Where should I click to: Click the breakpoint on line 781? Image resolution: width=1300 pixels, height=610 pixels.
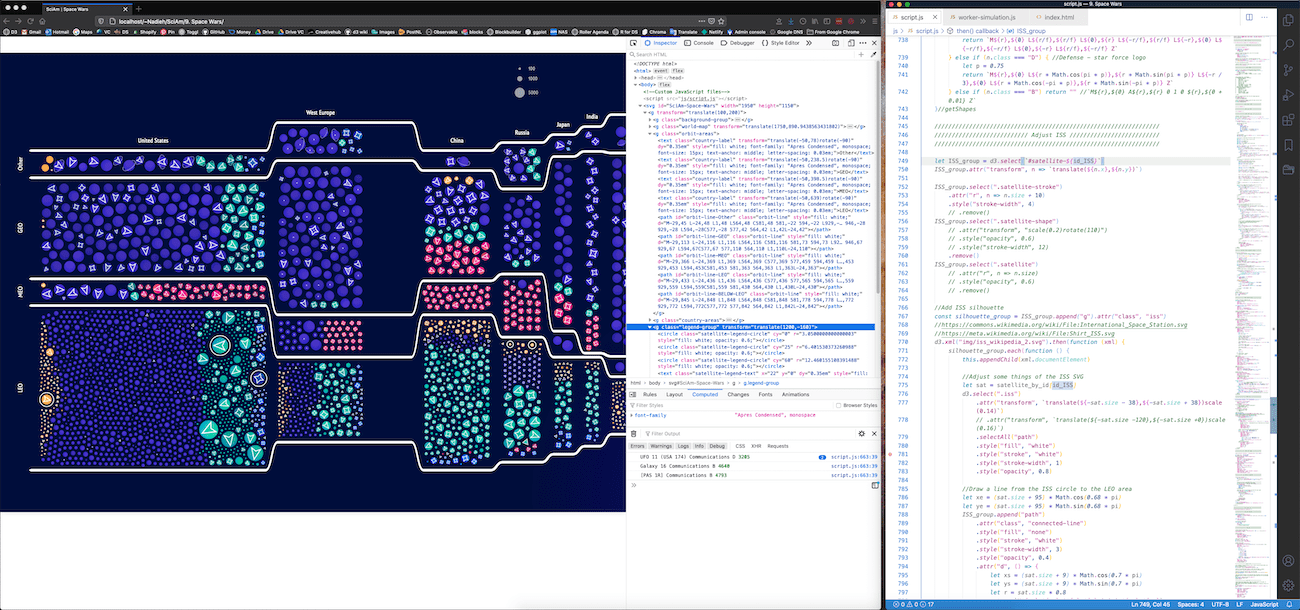(x=889, y=454)
